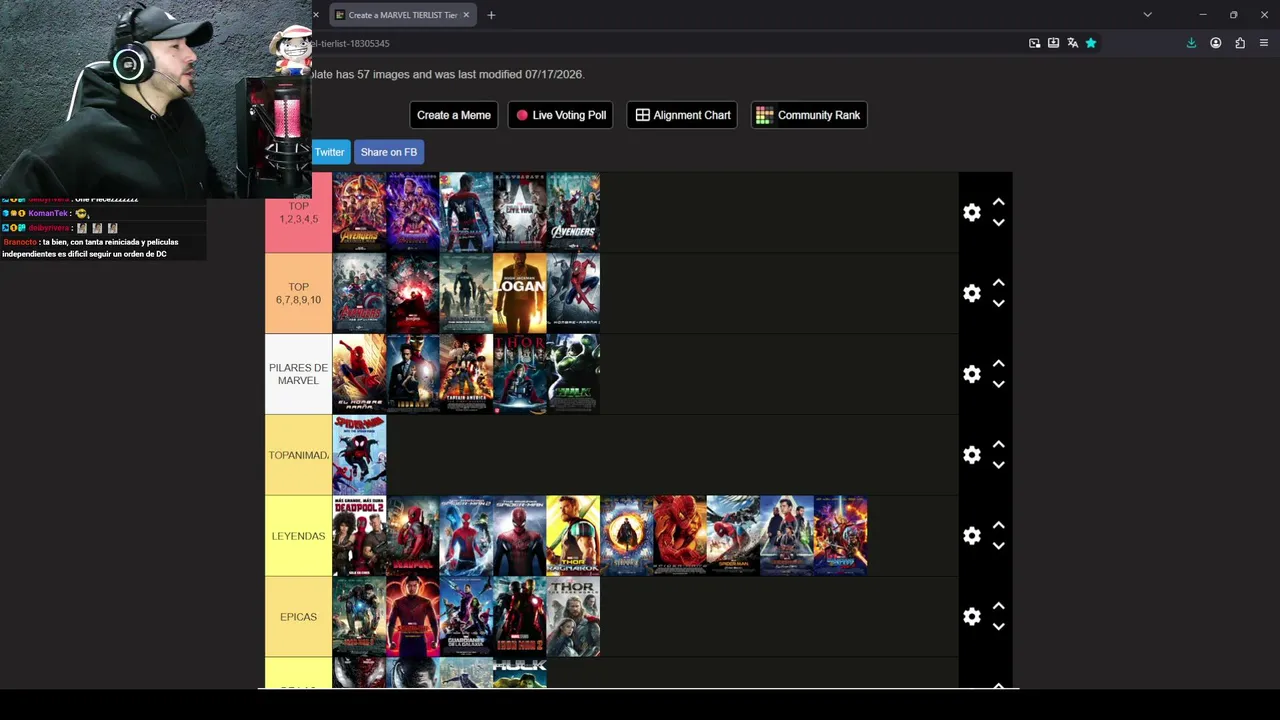Image resolution: width=1280 pixels, height=720 pixels.
Task: Click the LEYENDAS tier label
Action: point(298,536)
